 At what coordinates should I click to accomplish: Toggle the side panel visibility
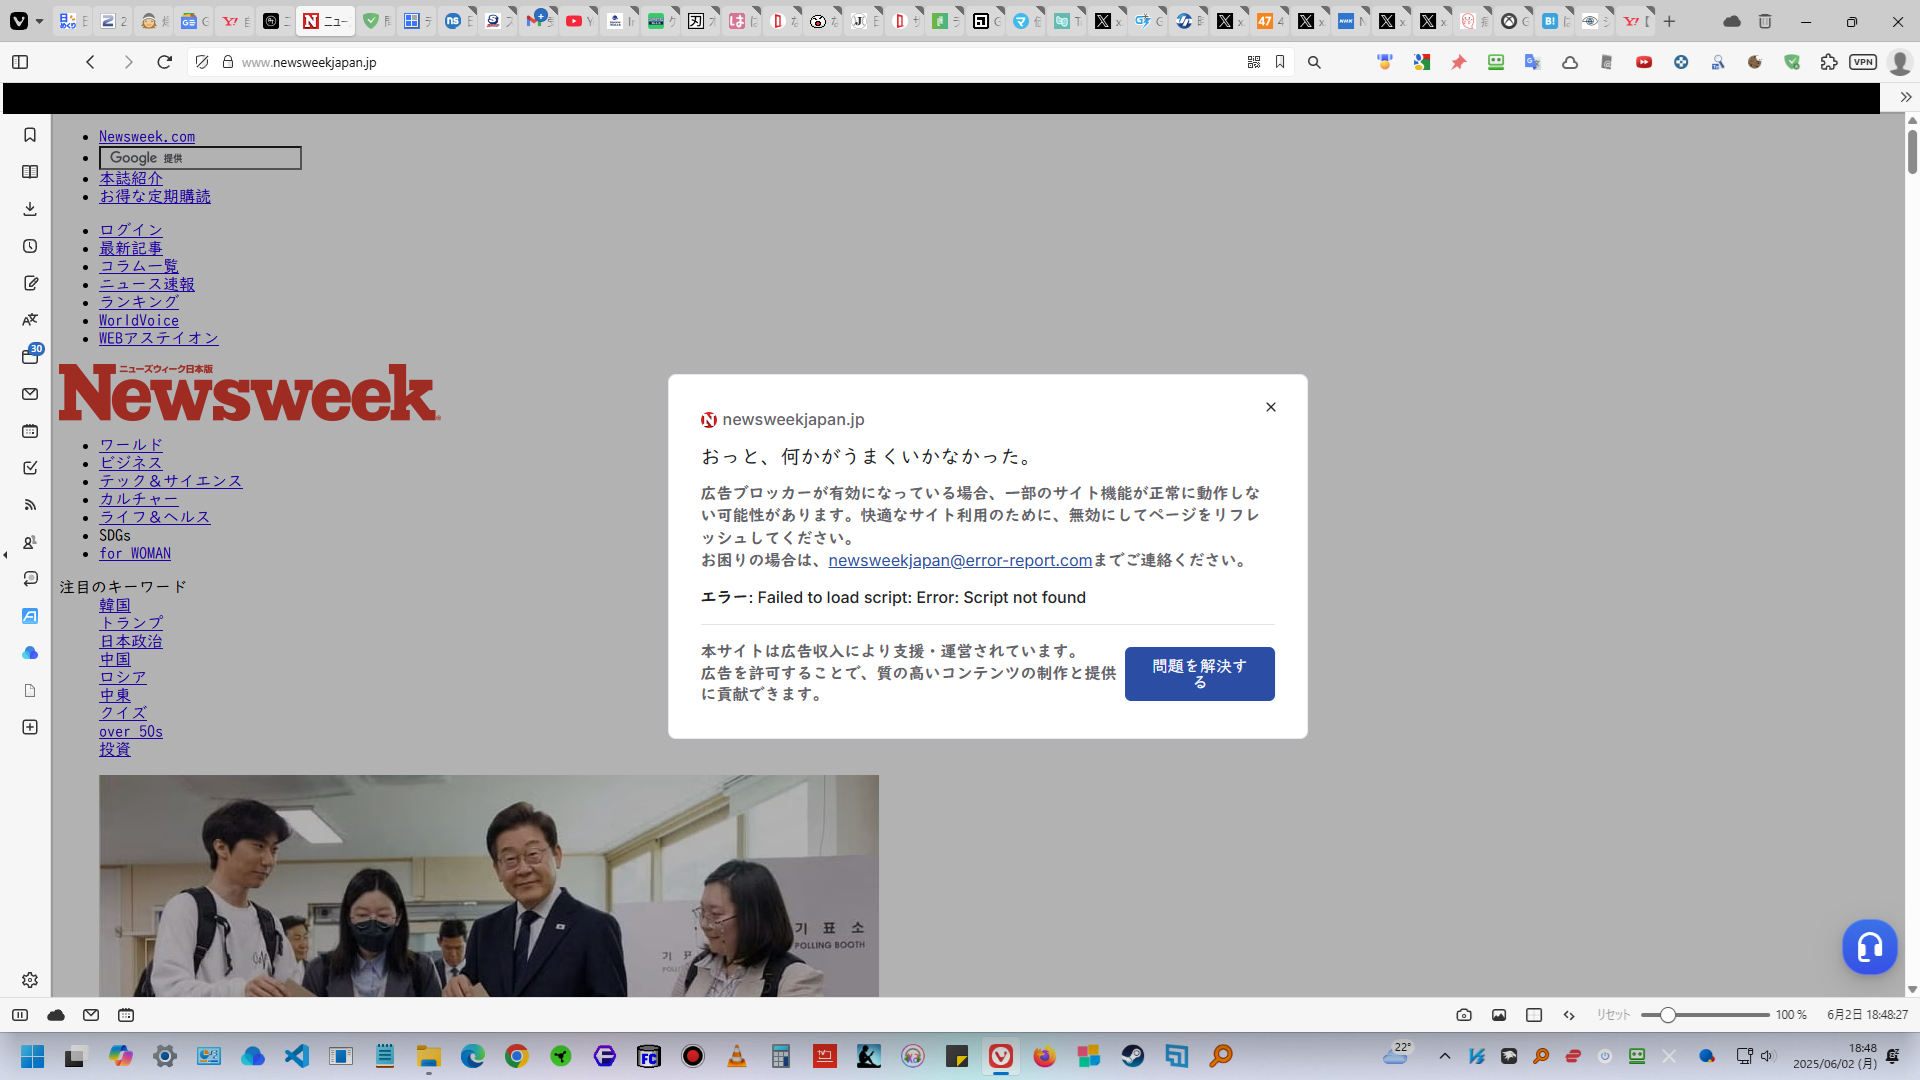pyautogui.click(x=20, y=62)
